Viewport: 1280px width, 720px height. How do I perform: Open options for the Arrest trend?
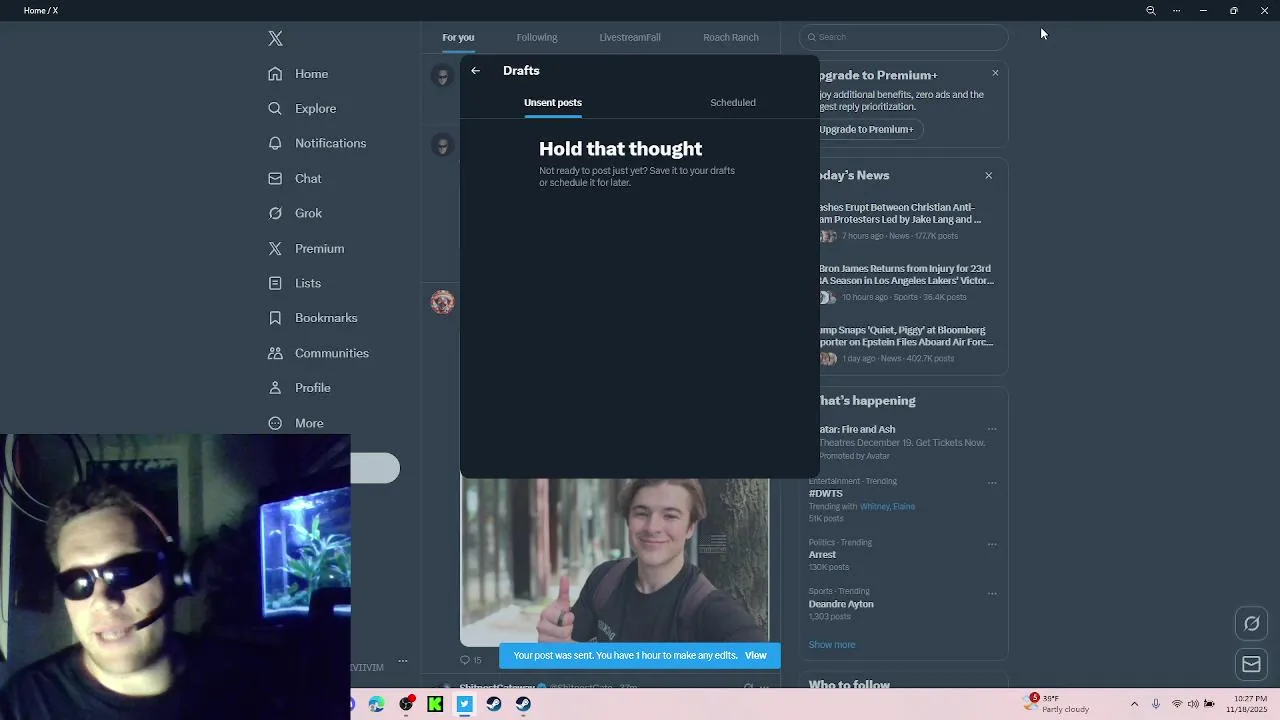[992, 544]
